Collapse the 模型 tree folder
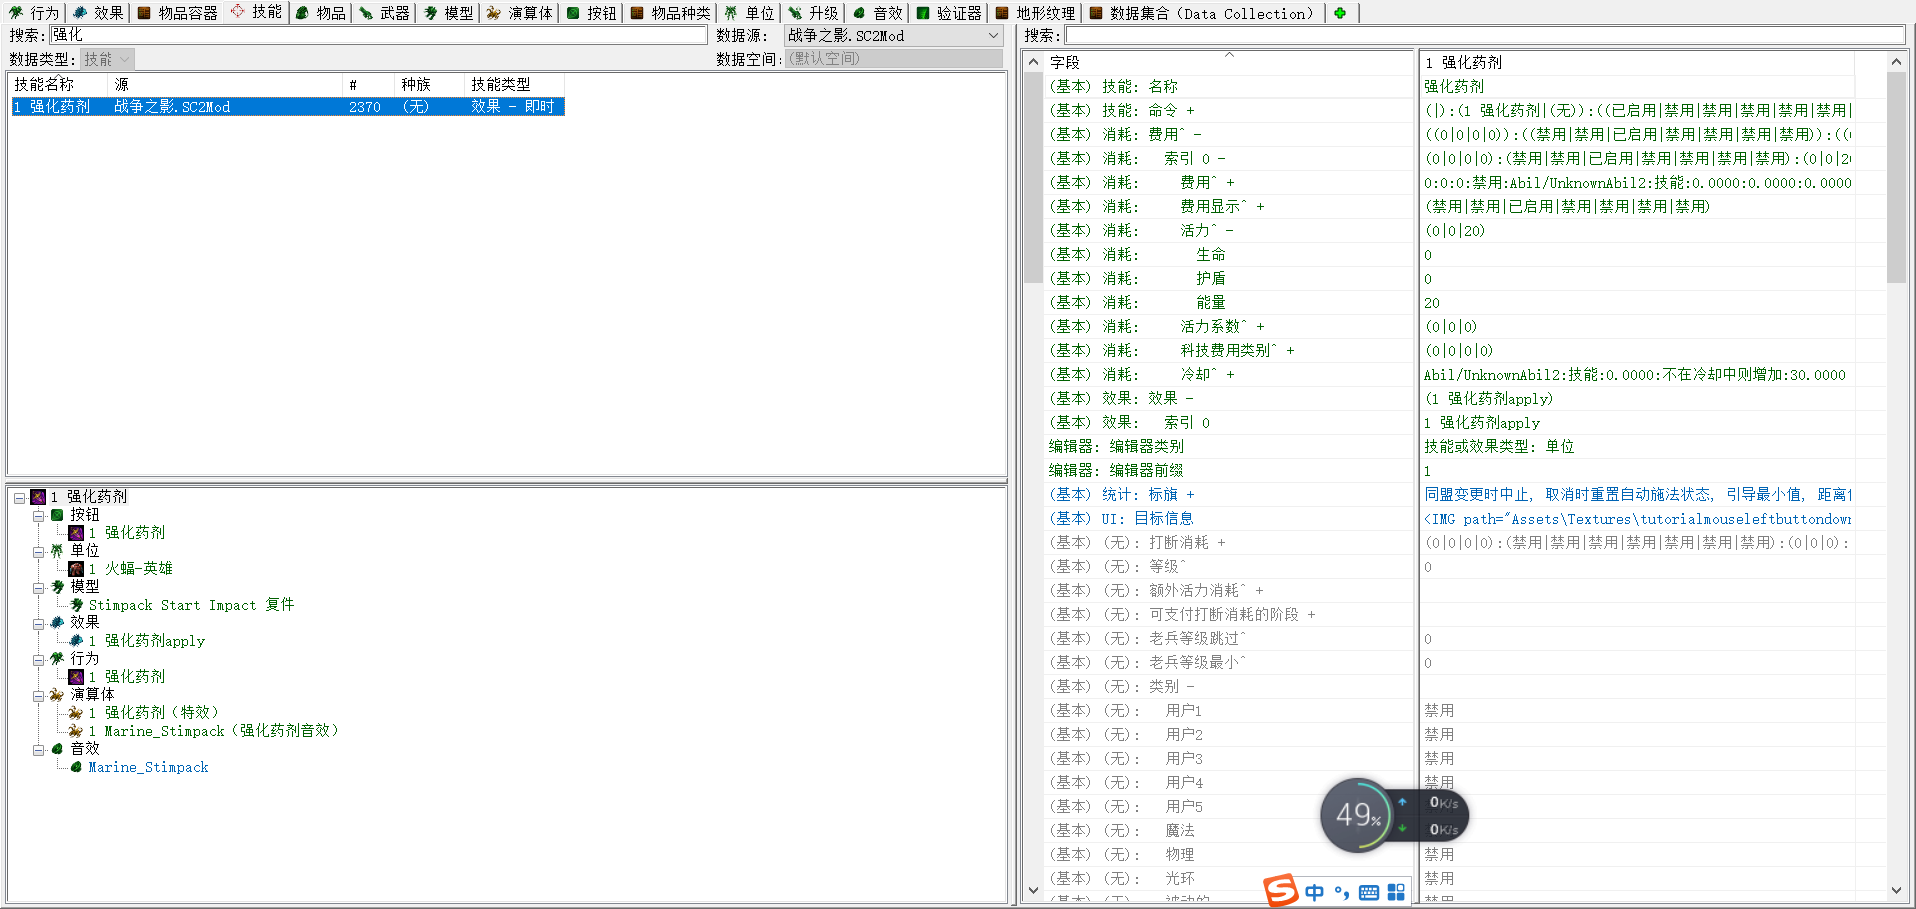Viewport: 1916px width, 909px height. pos(38,587)
